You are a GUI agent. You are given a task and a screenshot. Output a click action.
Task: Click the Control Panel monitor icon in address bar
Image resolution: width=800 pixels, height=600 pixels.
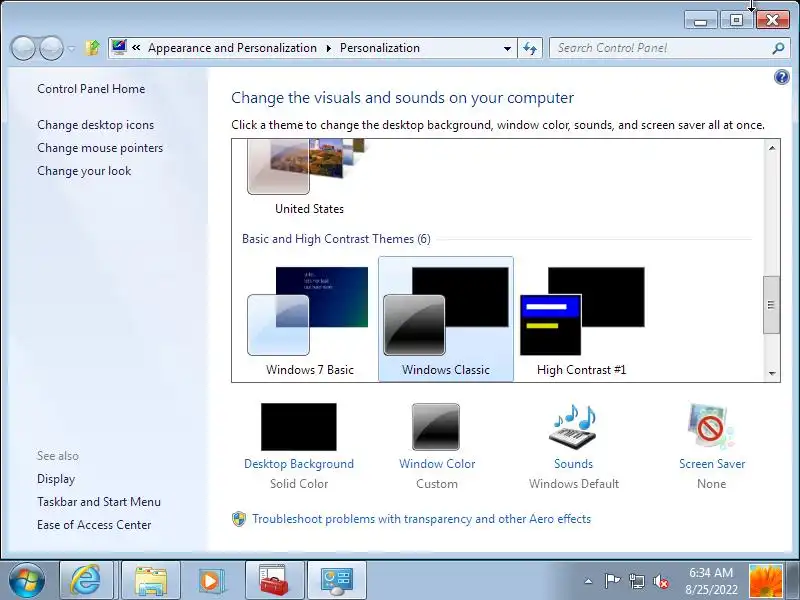coord(119,47)
